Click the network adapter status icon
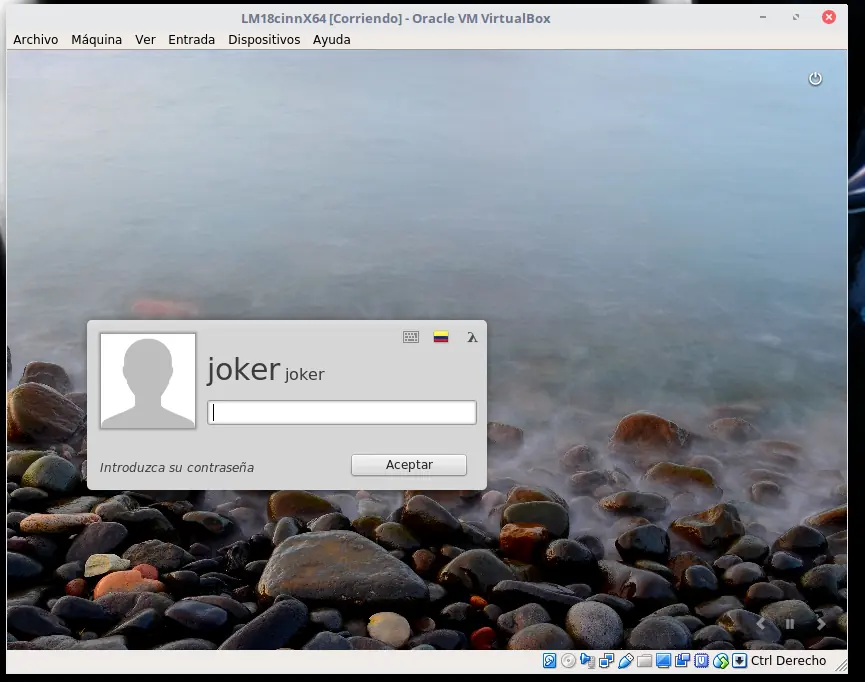 [607, 660]
